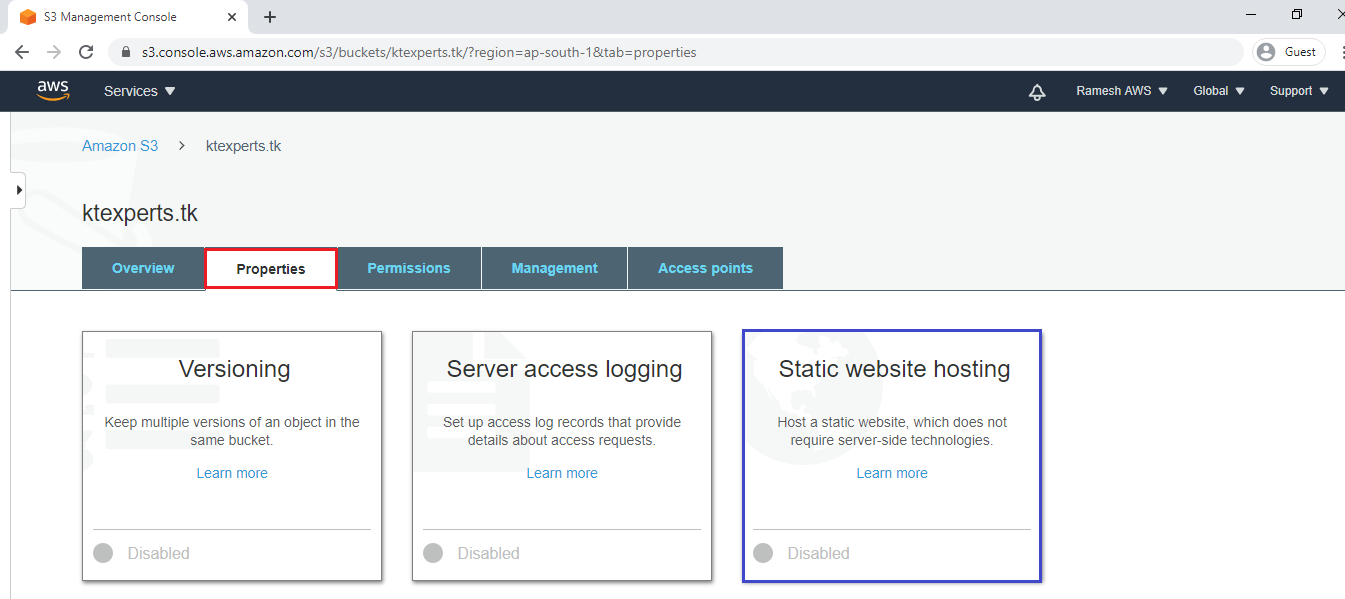1345x599 pixels.
Task: Click the browser forward arrow
Action: pos(54,52)
